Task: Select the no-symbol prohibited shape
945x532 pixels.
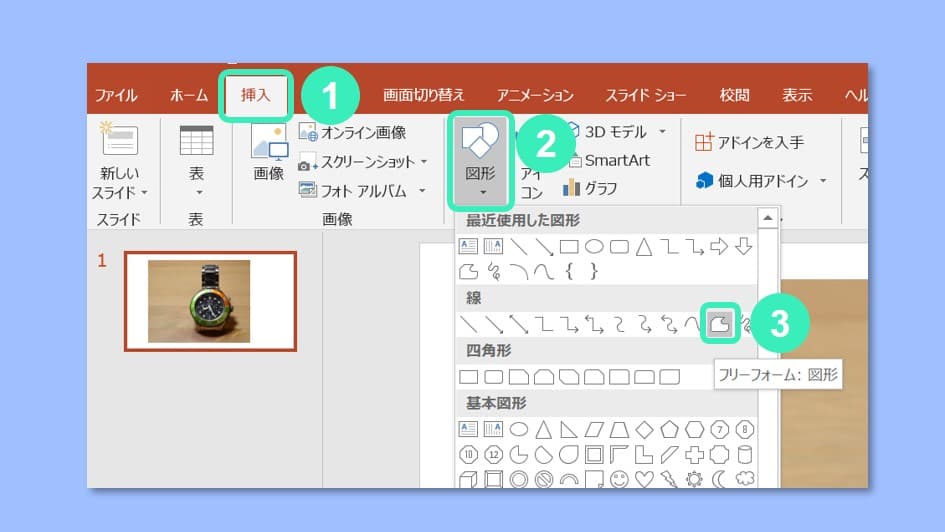Action: click(544, 480)
